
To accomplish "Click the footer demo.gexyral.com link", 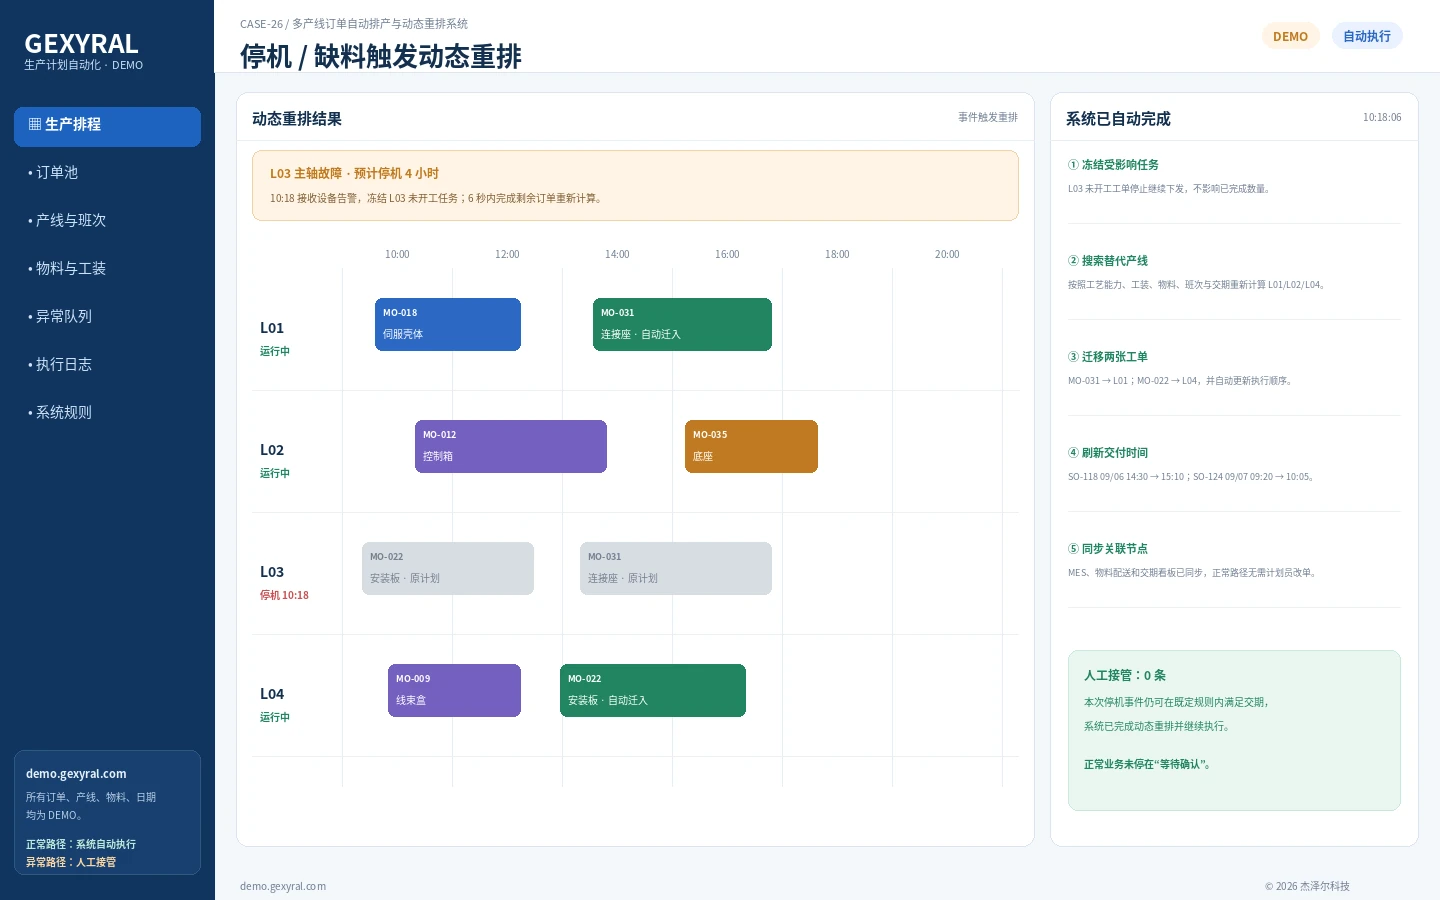I will pyautogui.click(x=283, y=886).
